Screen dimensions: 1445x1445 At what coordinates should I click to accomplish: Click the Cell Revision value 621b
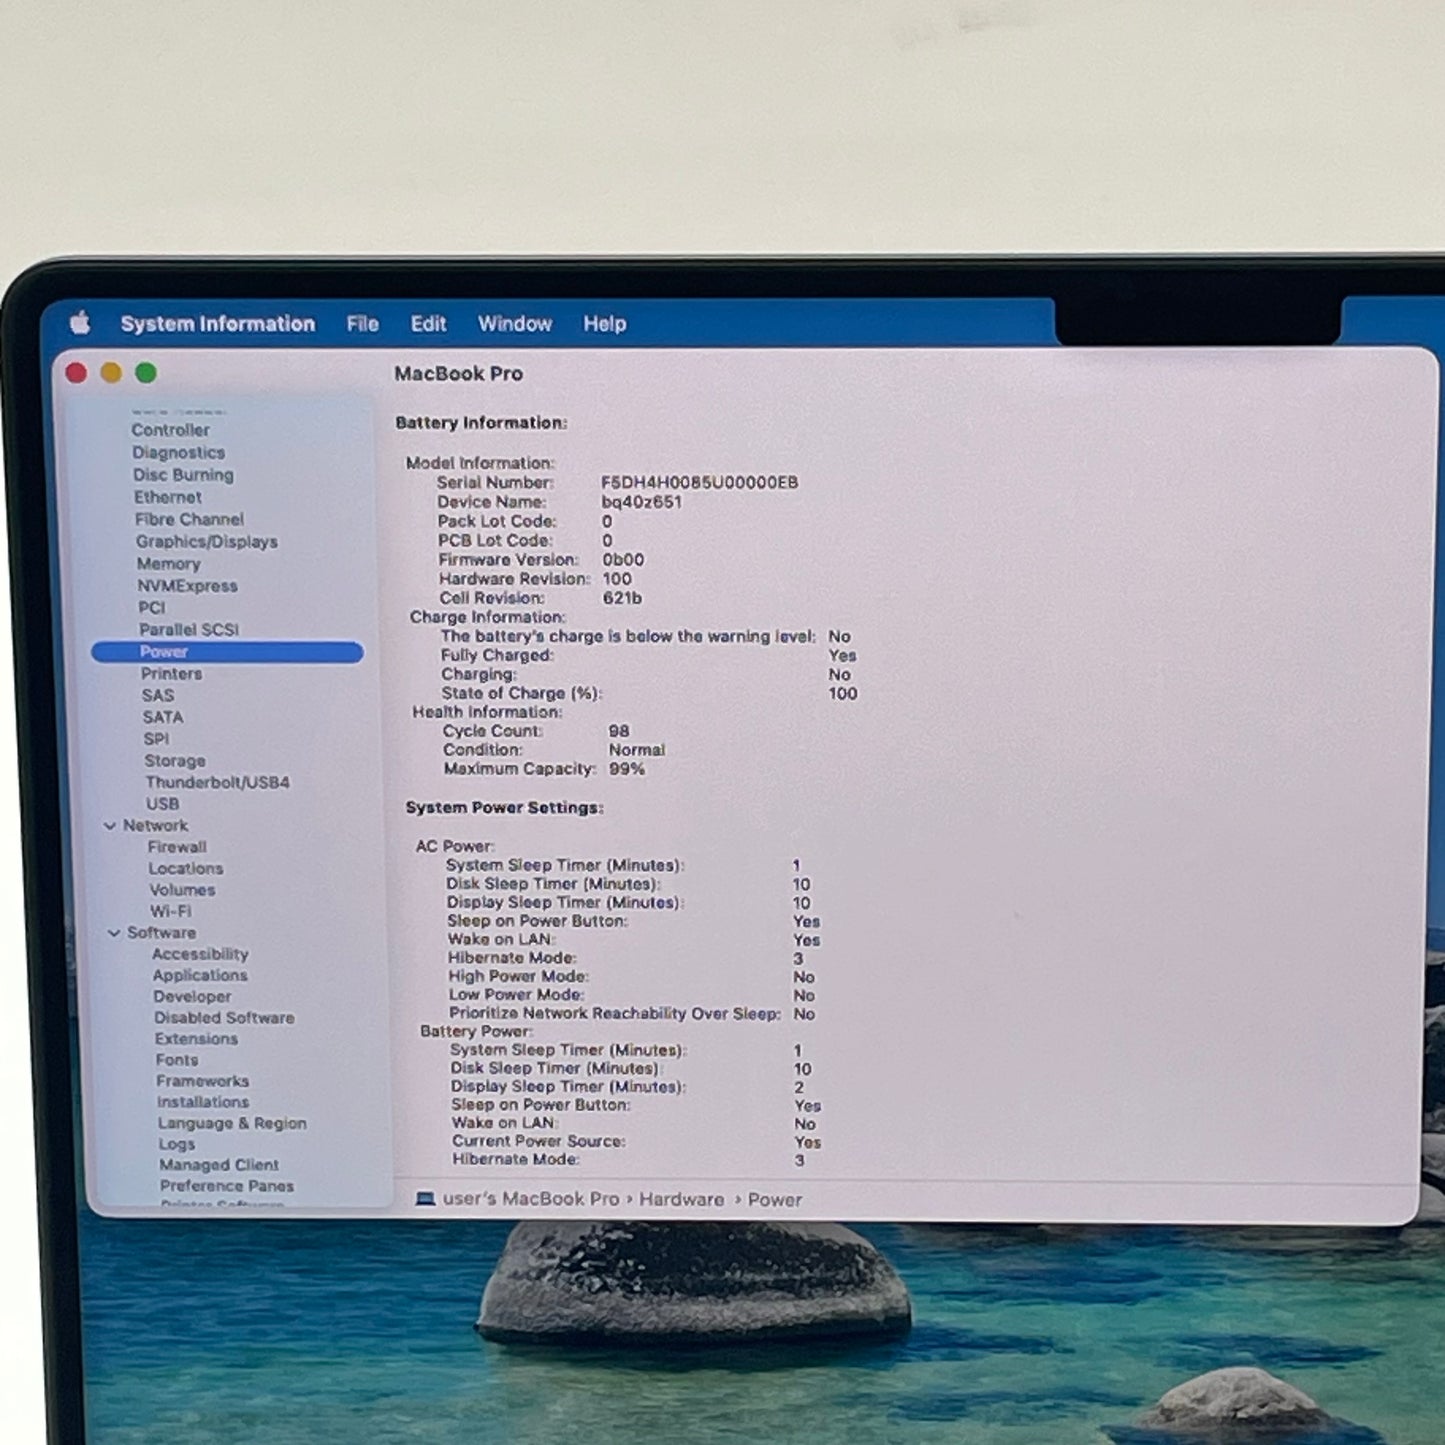tap(622, 598)
